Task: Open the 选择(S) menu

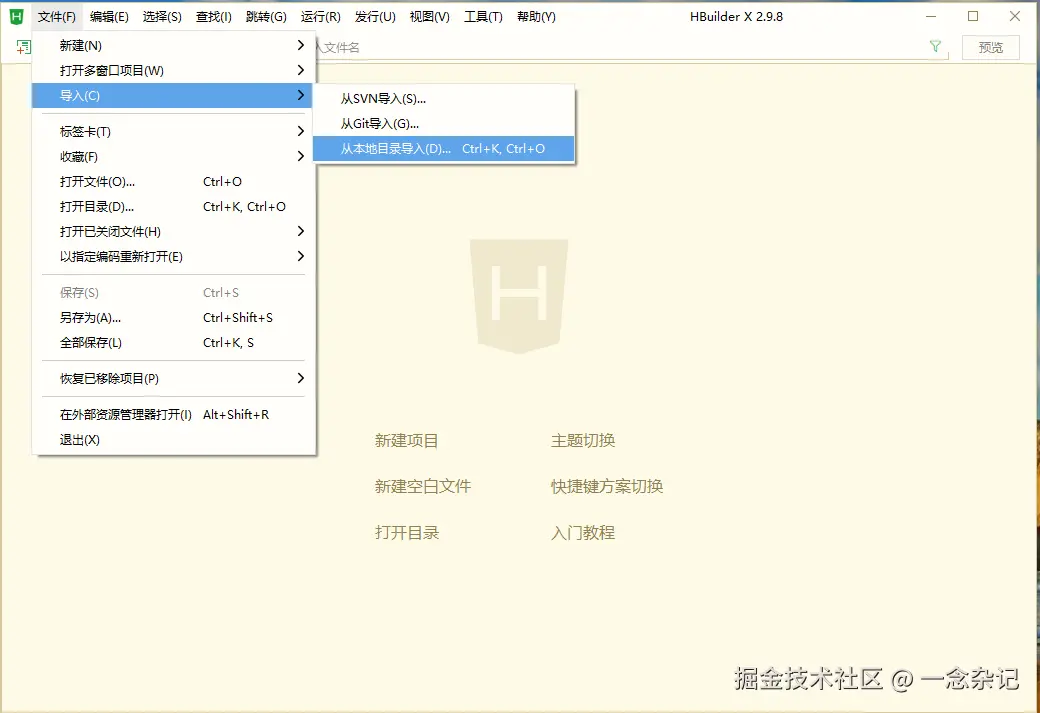Action: pyautogui.click(x=162, y=17)
